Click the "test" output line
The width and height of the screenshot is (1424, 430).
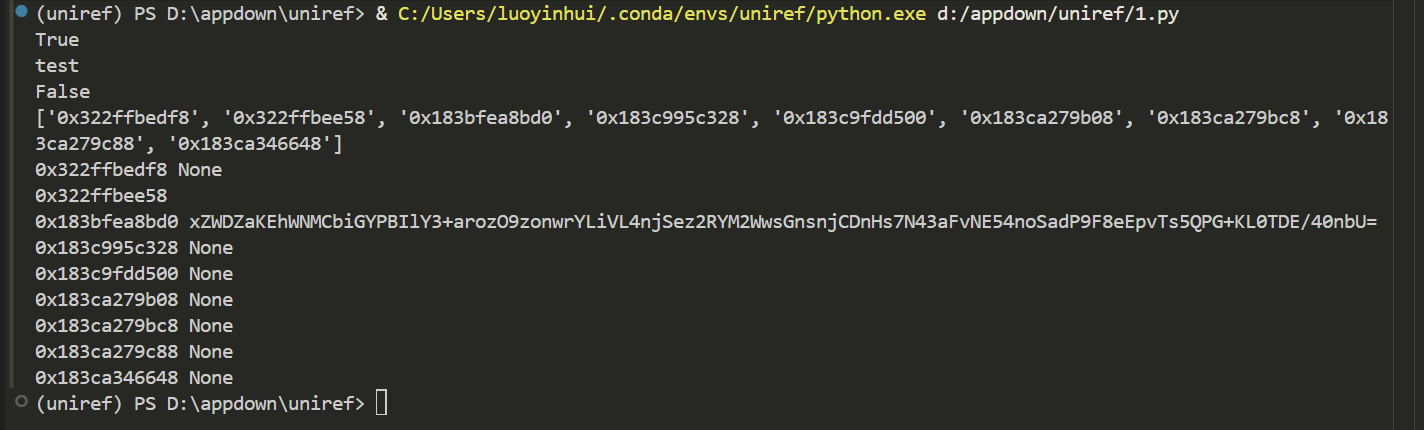click(57, 66)
